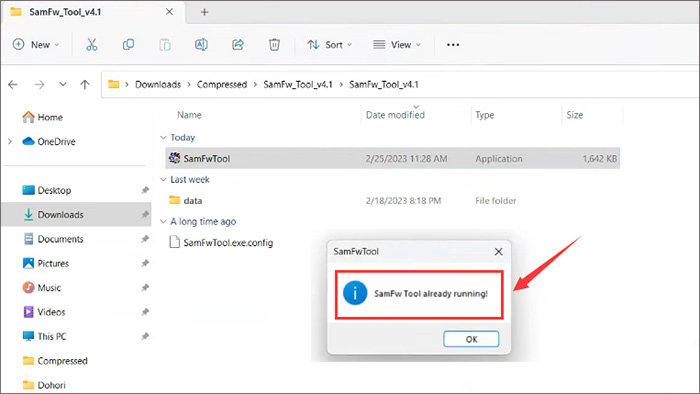The image size is (700, 394).
Task: Open the New item dropdown
Action: [x=36, y=45]
